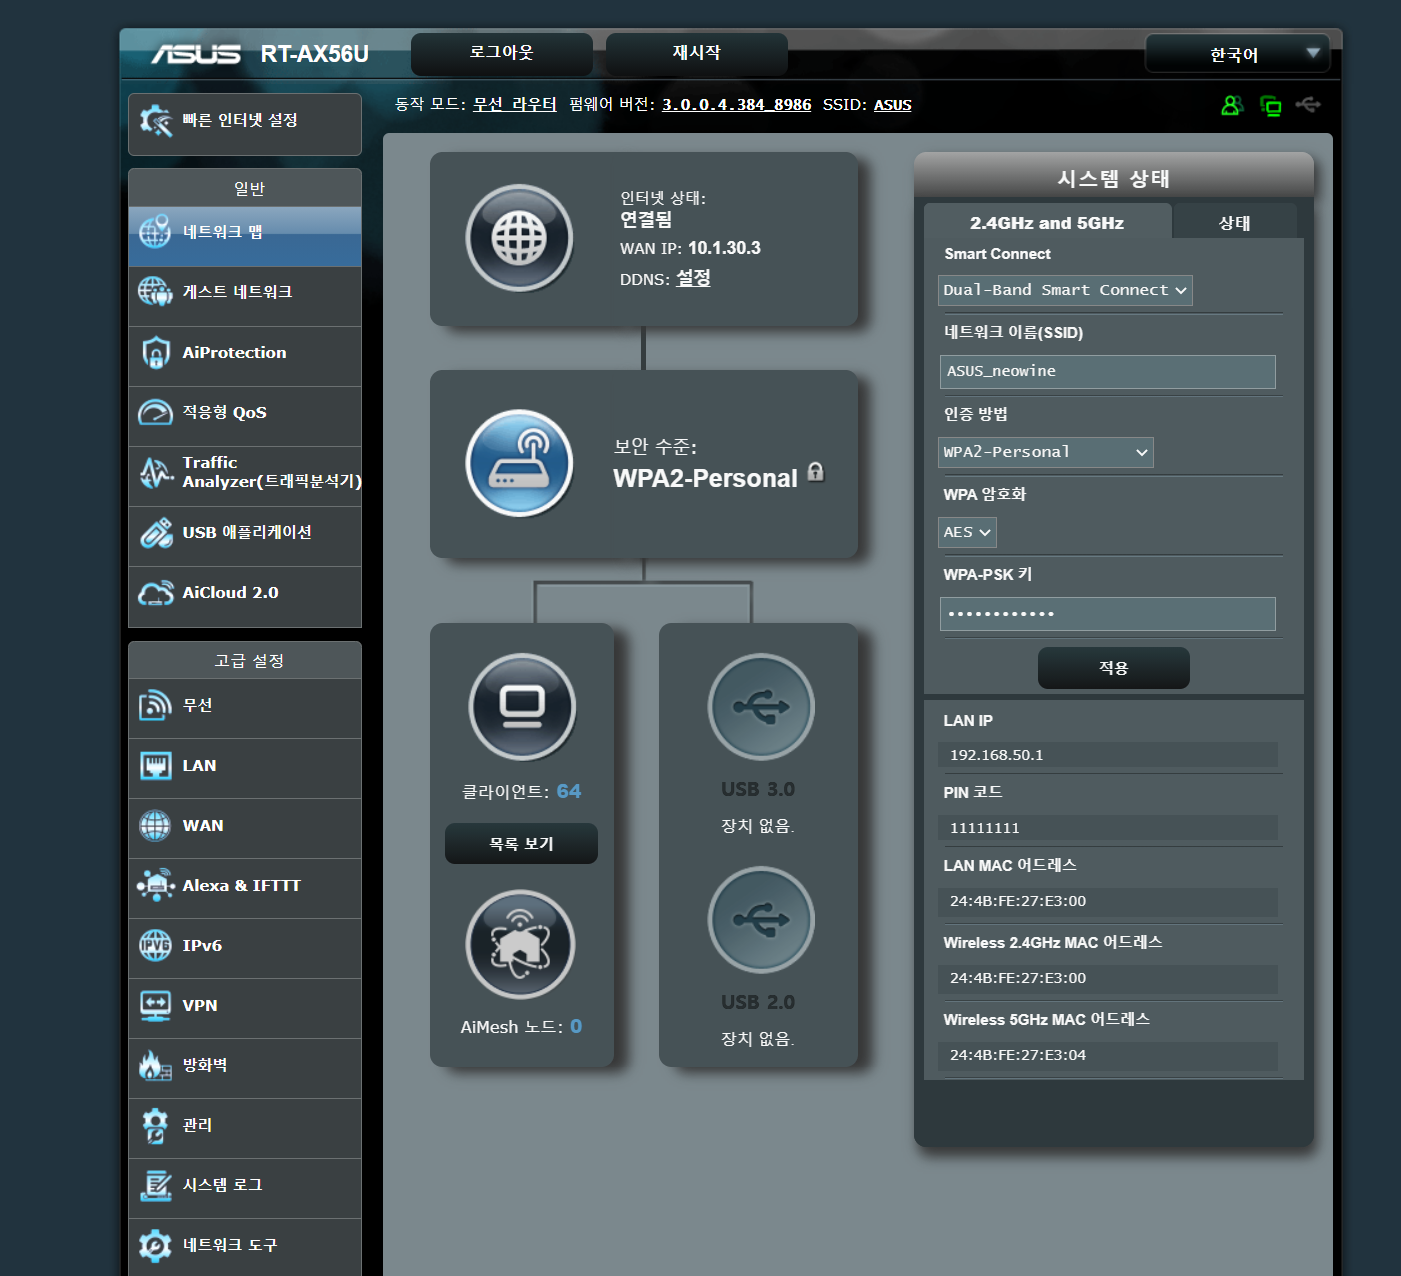Select the network map globe icon
Screen dimensions: 1401x1276
pyautogui.click(x=155, y=232)
